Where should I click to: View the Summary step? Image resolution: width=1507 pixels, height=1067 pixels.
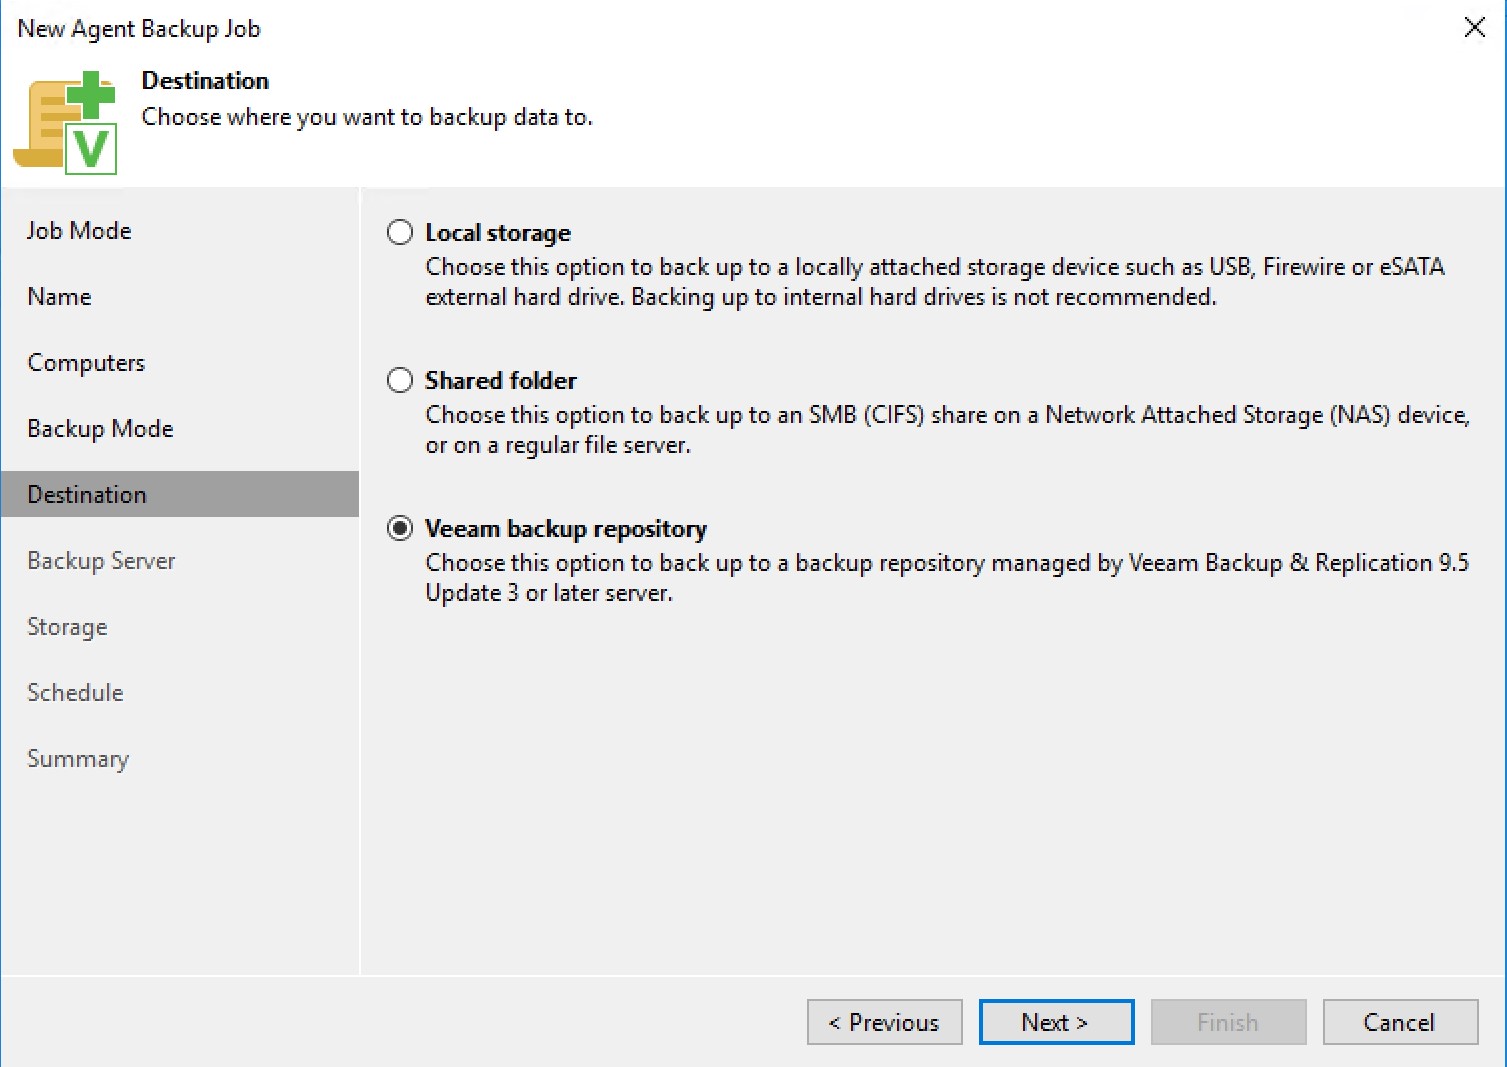coord(77,758)
